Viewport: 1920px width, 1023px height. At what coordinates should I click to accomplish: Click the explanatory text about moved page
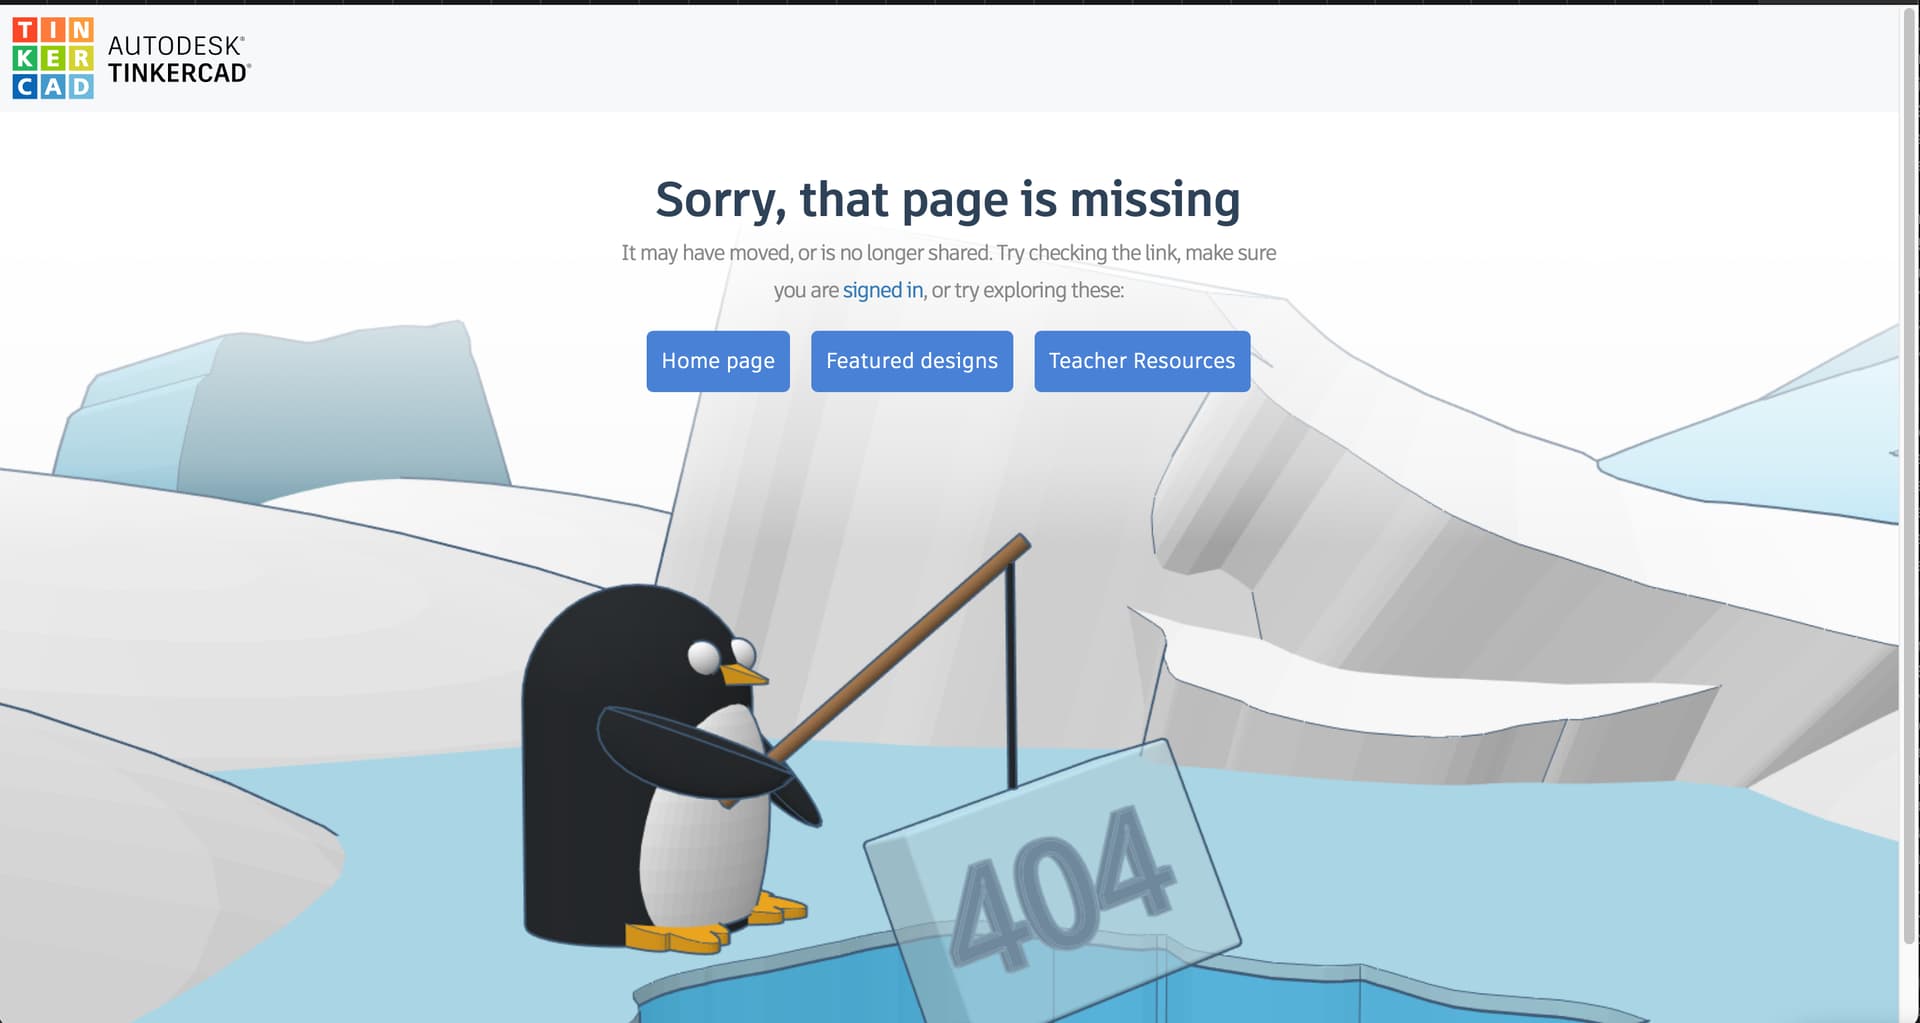pos(948,271)
